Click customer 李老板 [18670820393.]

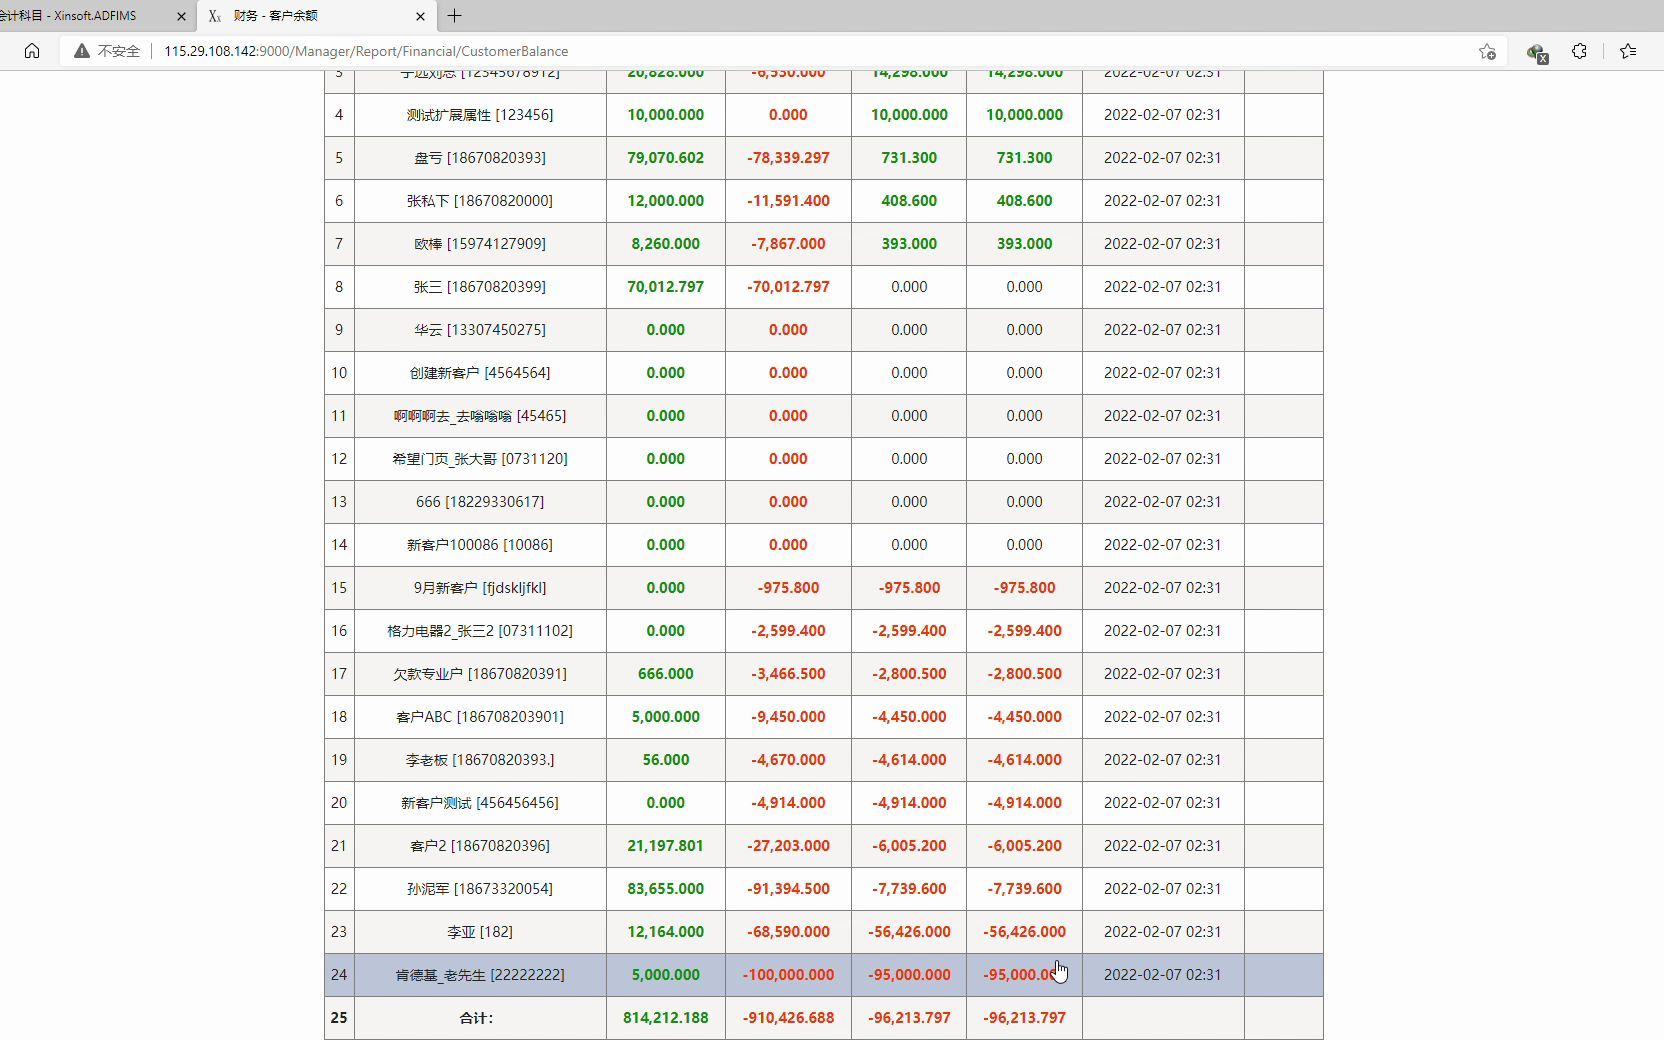coord(480,760)
